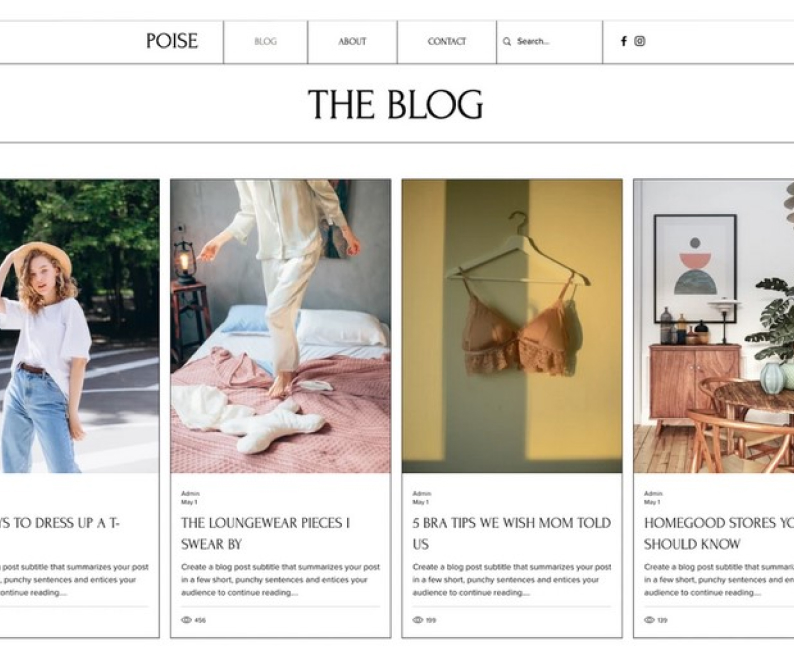The height and width of the screenshot is (655, 794).
Task: Open the Facebook social icon
Action: click(x=624, y=42)
